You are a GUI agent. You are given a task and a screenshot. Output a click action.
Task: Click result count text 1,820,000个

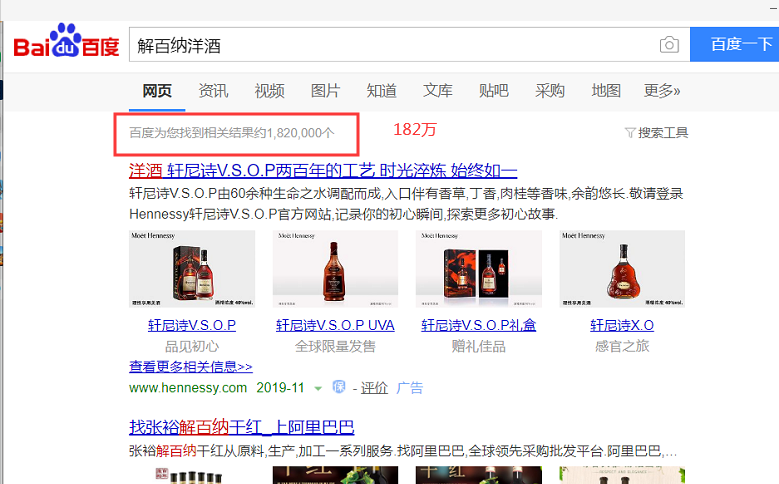(301, 133)
